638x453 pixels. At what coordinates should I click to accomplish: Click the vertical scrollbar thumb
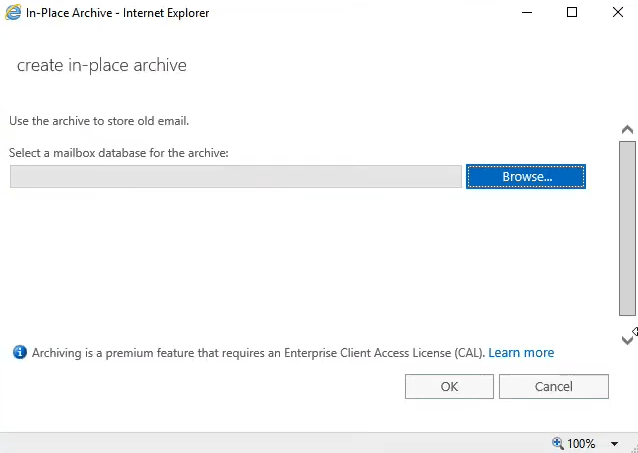[x=627, y=228]
